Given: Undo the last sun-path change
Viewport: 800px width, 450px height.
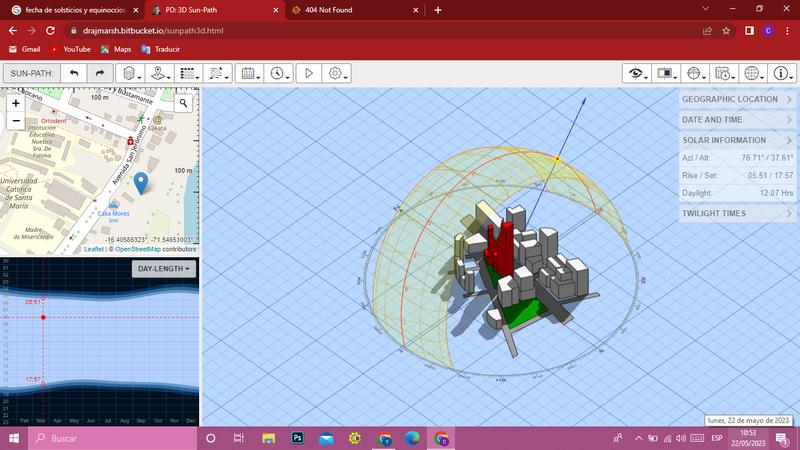Looking at the screenshot, I should click(74, 73).
